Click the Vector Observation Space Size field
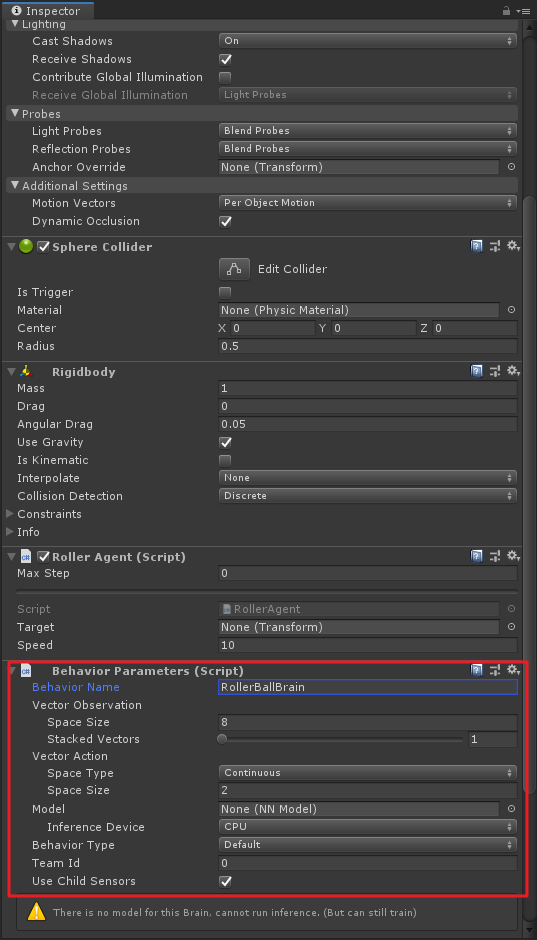 [x=367, y=722]
